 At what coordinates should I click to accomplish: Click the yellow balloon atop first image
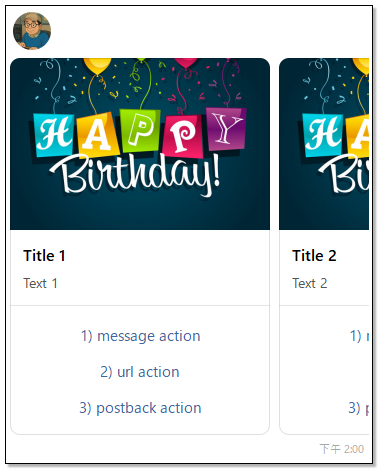coord(97,66)
